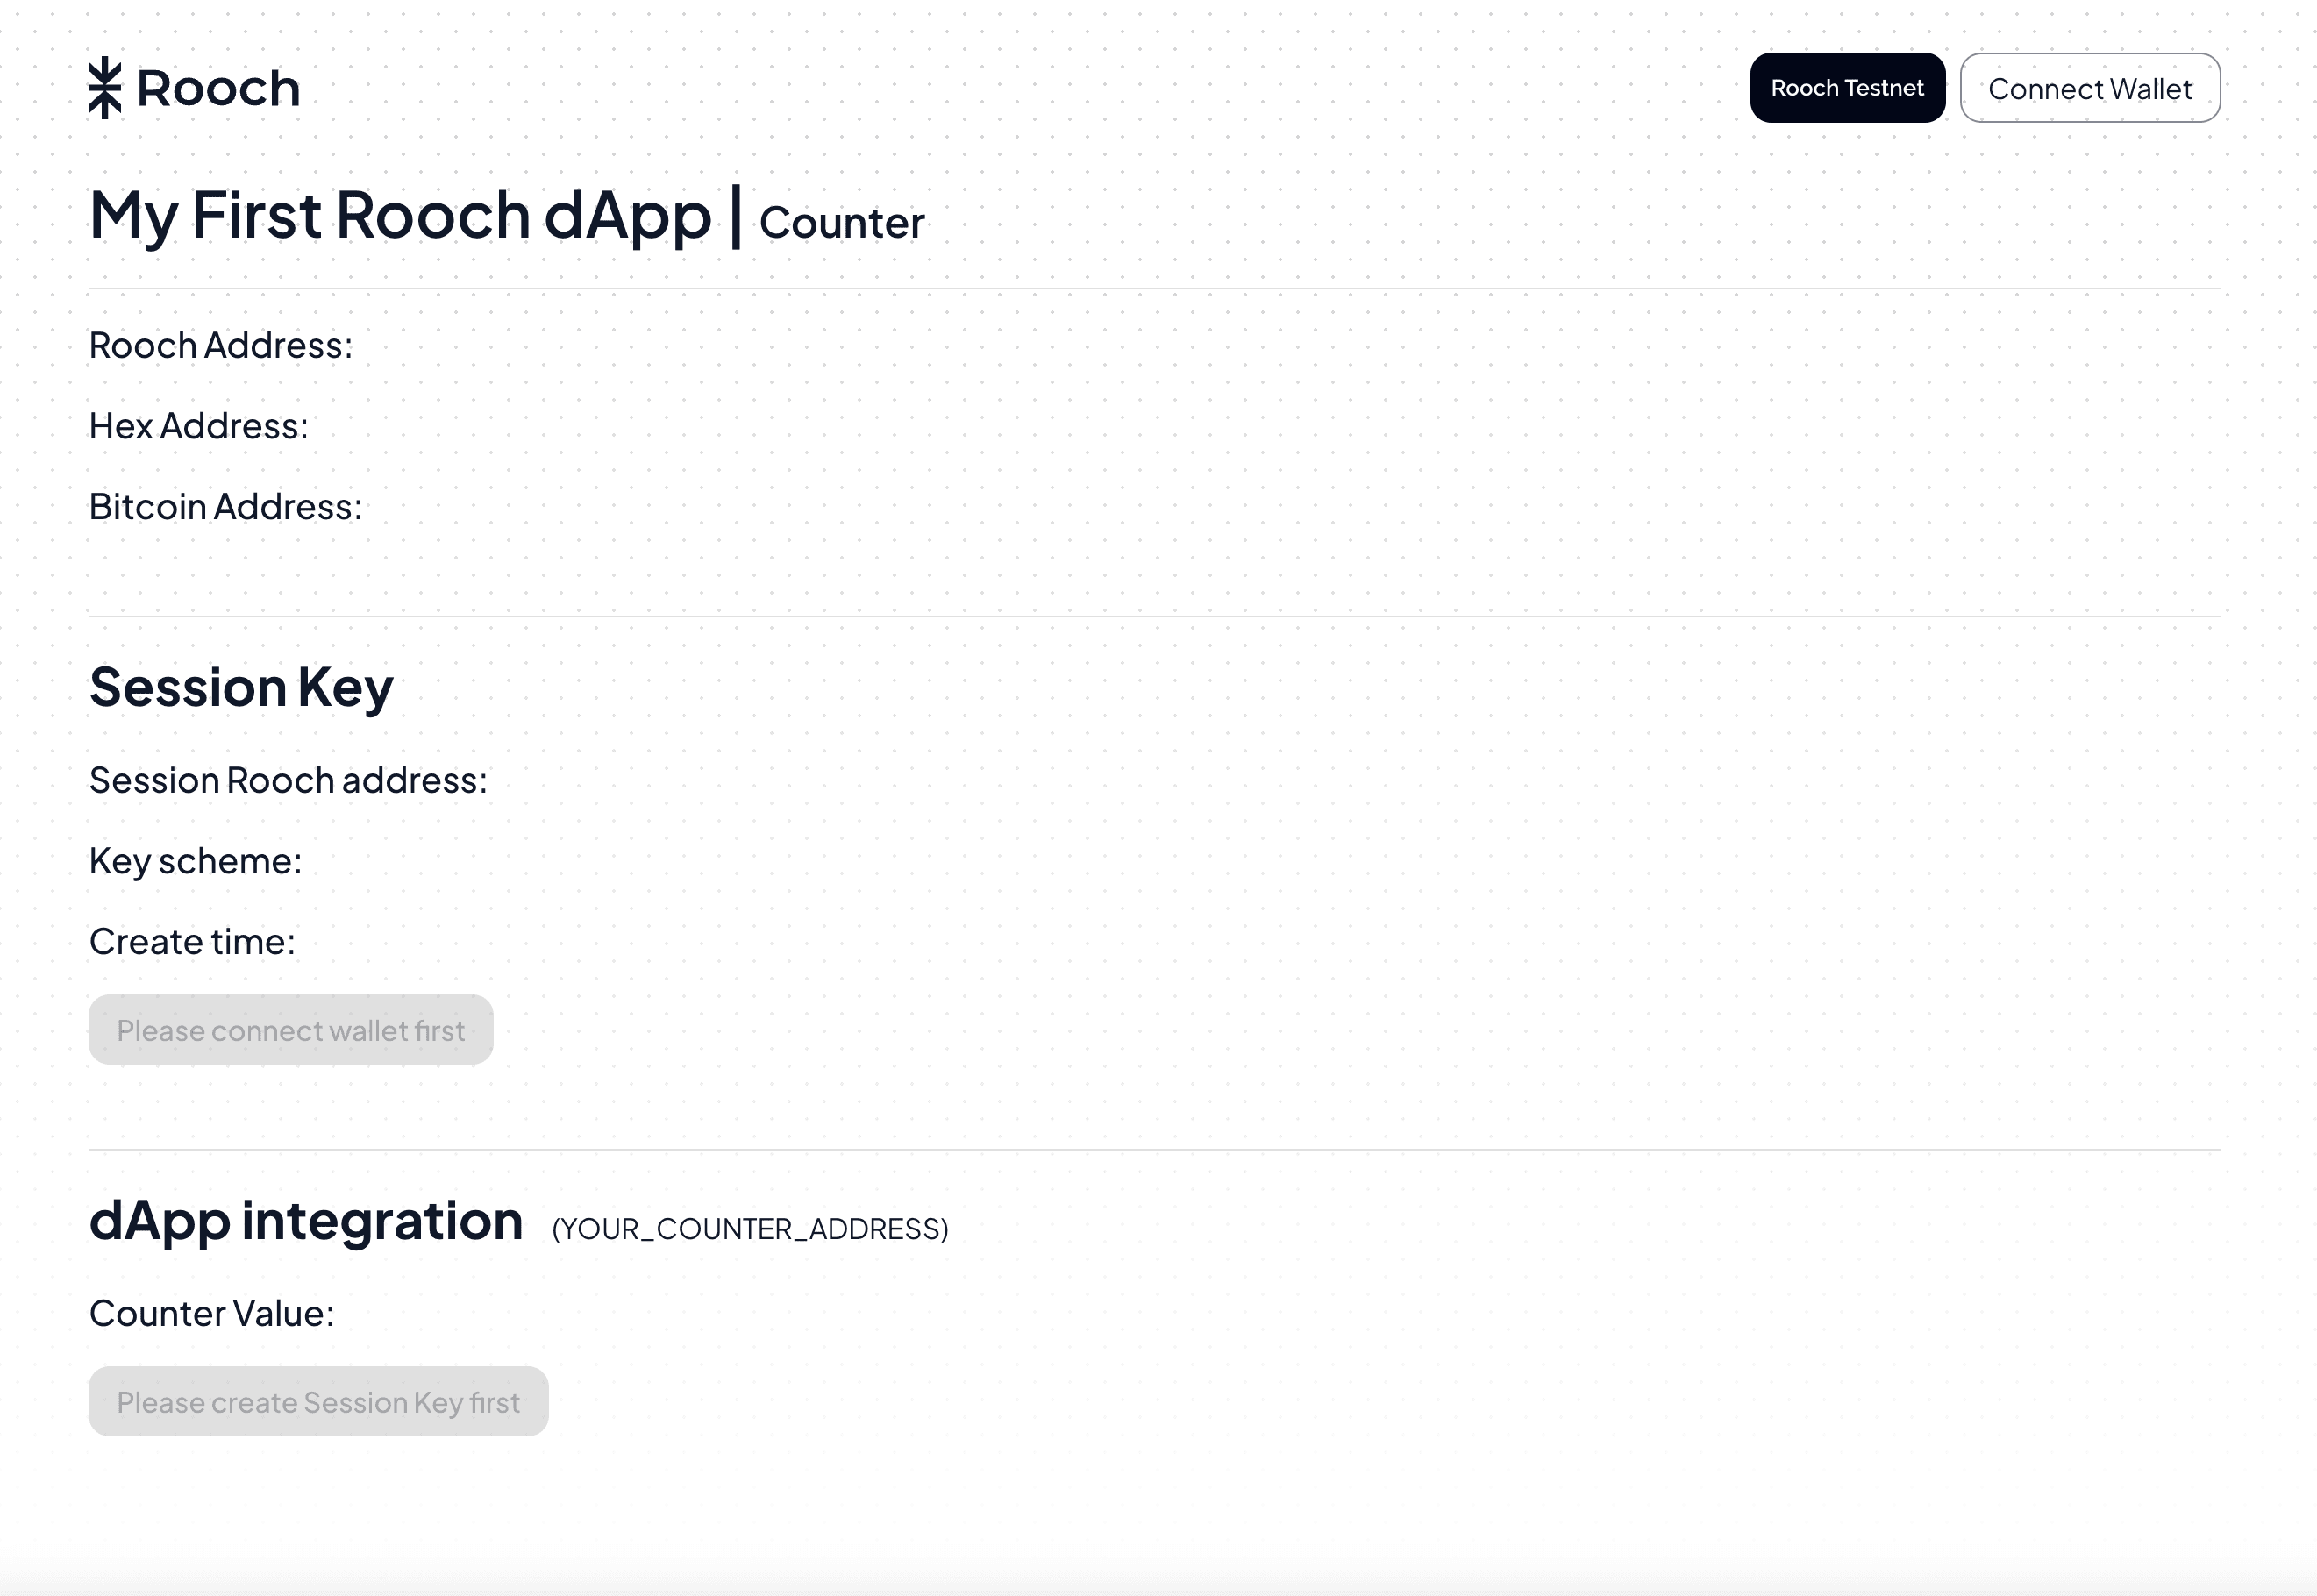Click the Rooch Testnet button
Screen dimensions: 2317x1596
point(1847,88)
